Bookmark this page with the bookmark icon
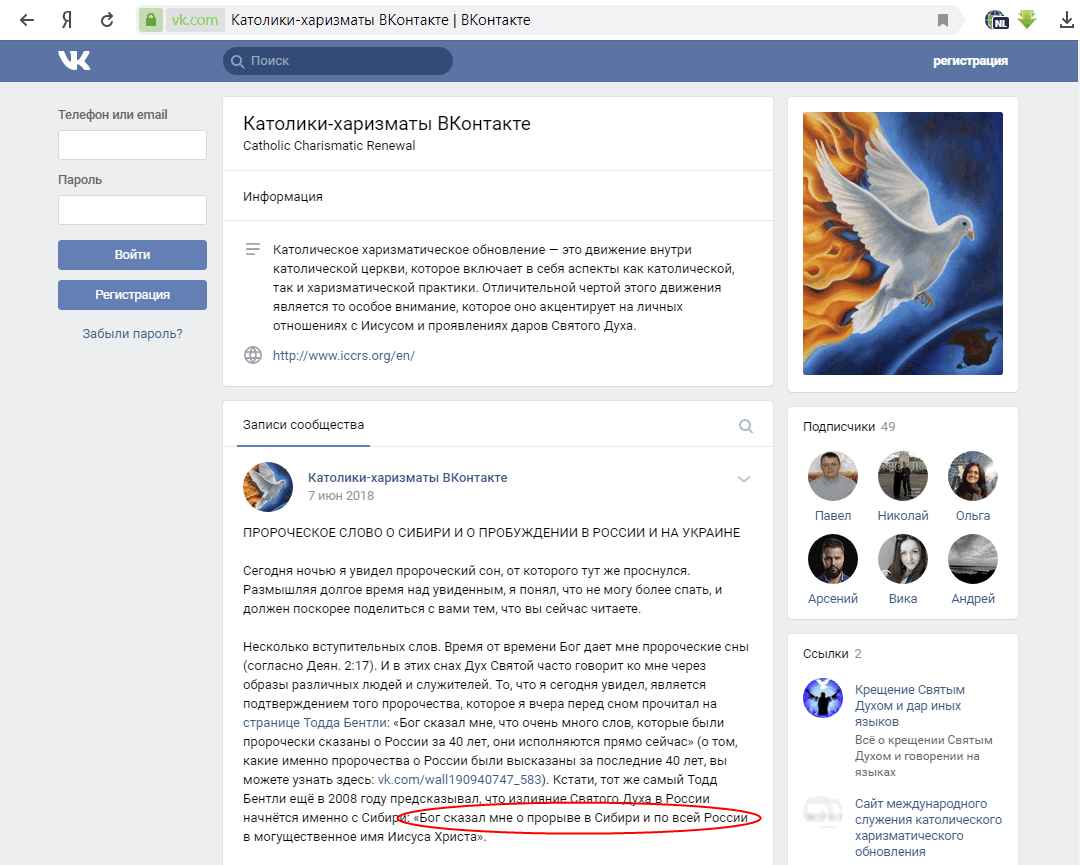Image resolution: width=1080 pixels, height=865 pixels. pos(943,20)
